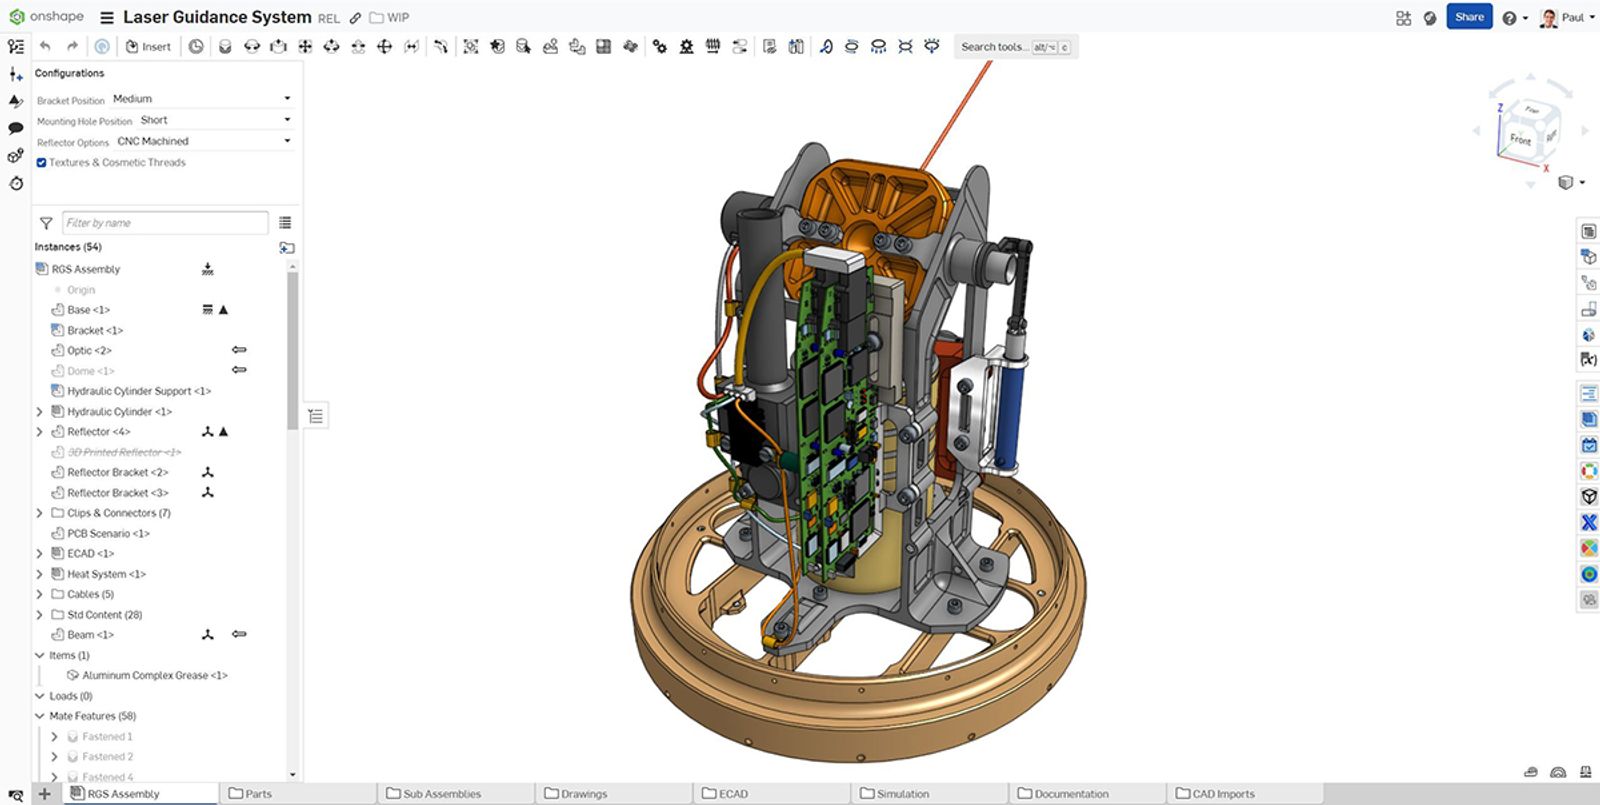Screen dimensions: 1600x805
Task: Open the Reflector Options dropdown
Action: click(200, 141)
